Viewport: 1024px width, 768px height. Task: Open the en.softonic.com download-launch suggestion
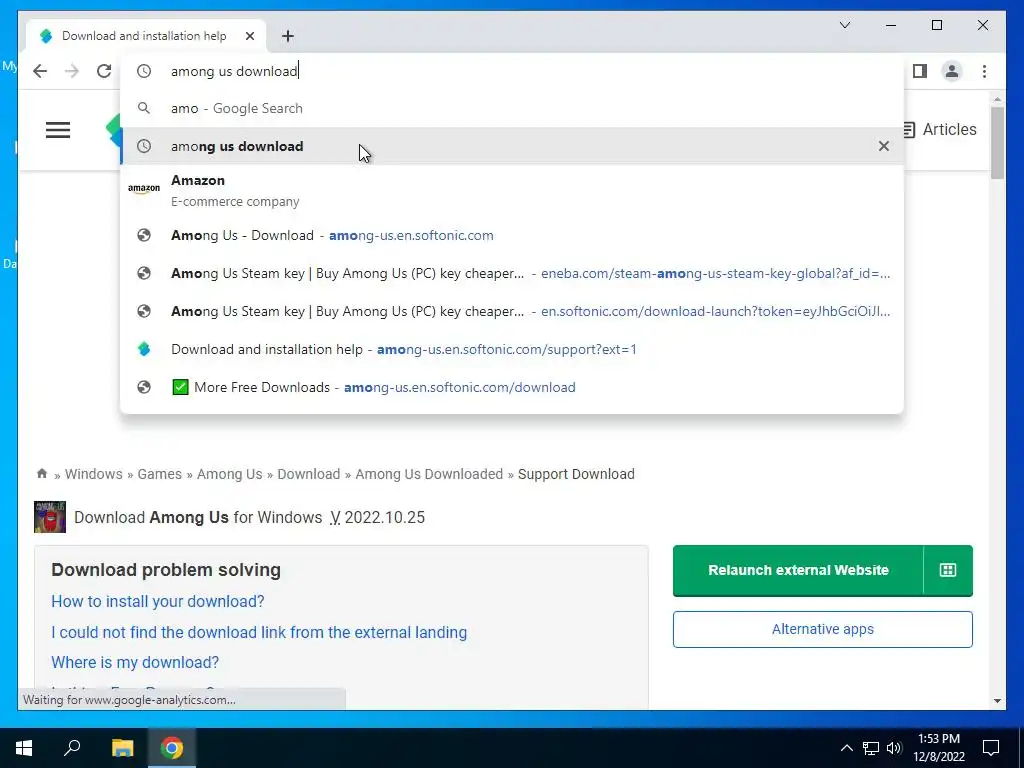[512, 312]
